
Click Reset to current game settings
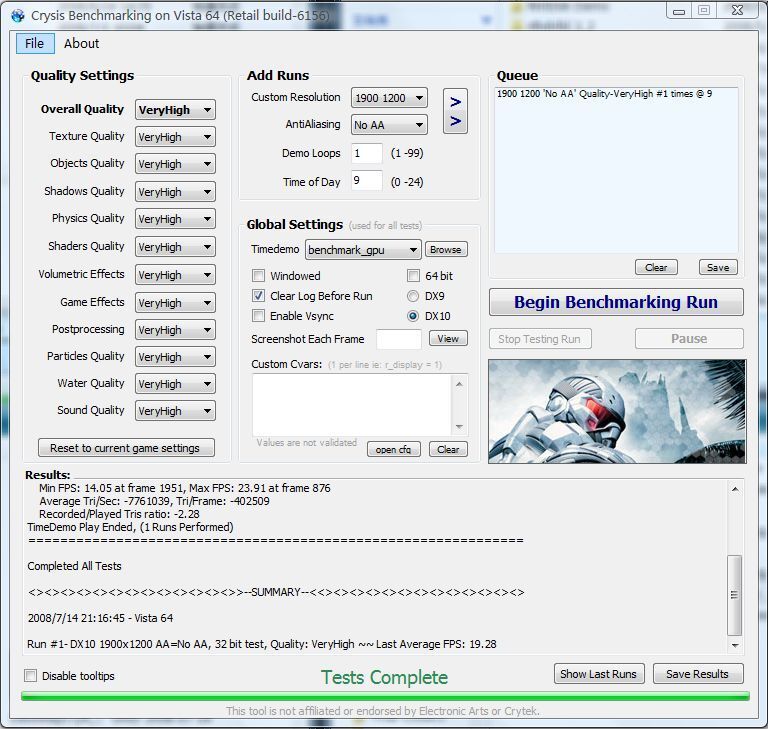pyautogui.click(x=126, y=448)
